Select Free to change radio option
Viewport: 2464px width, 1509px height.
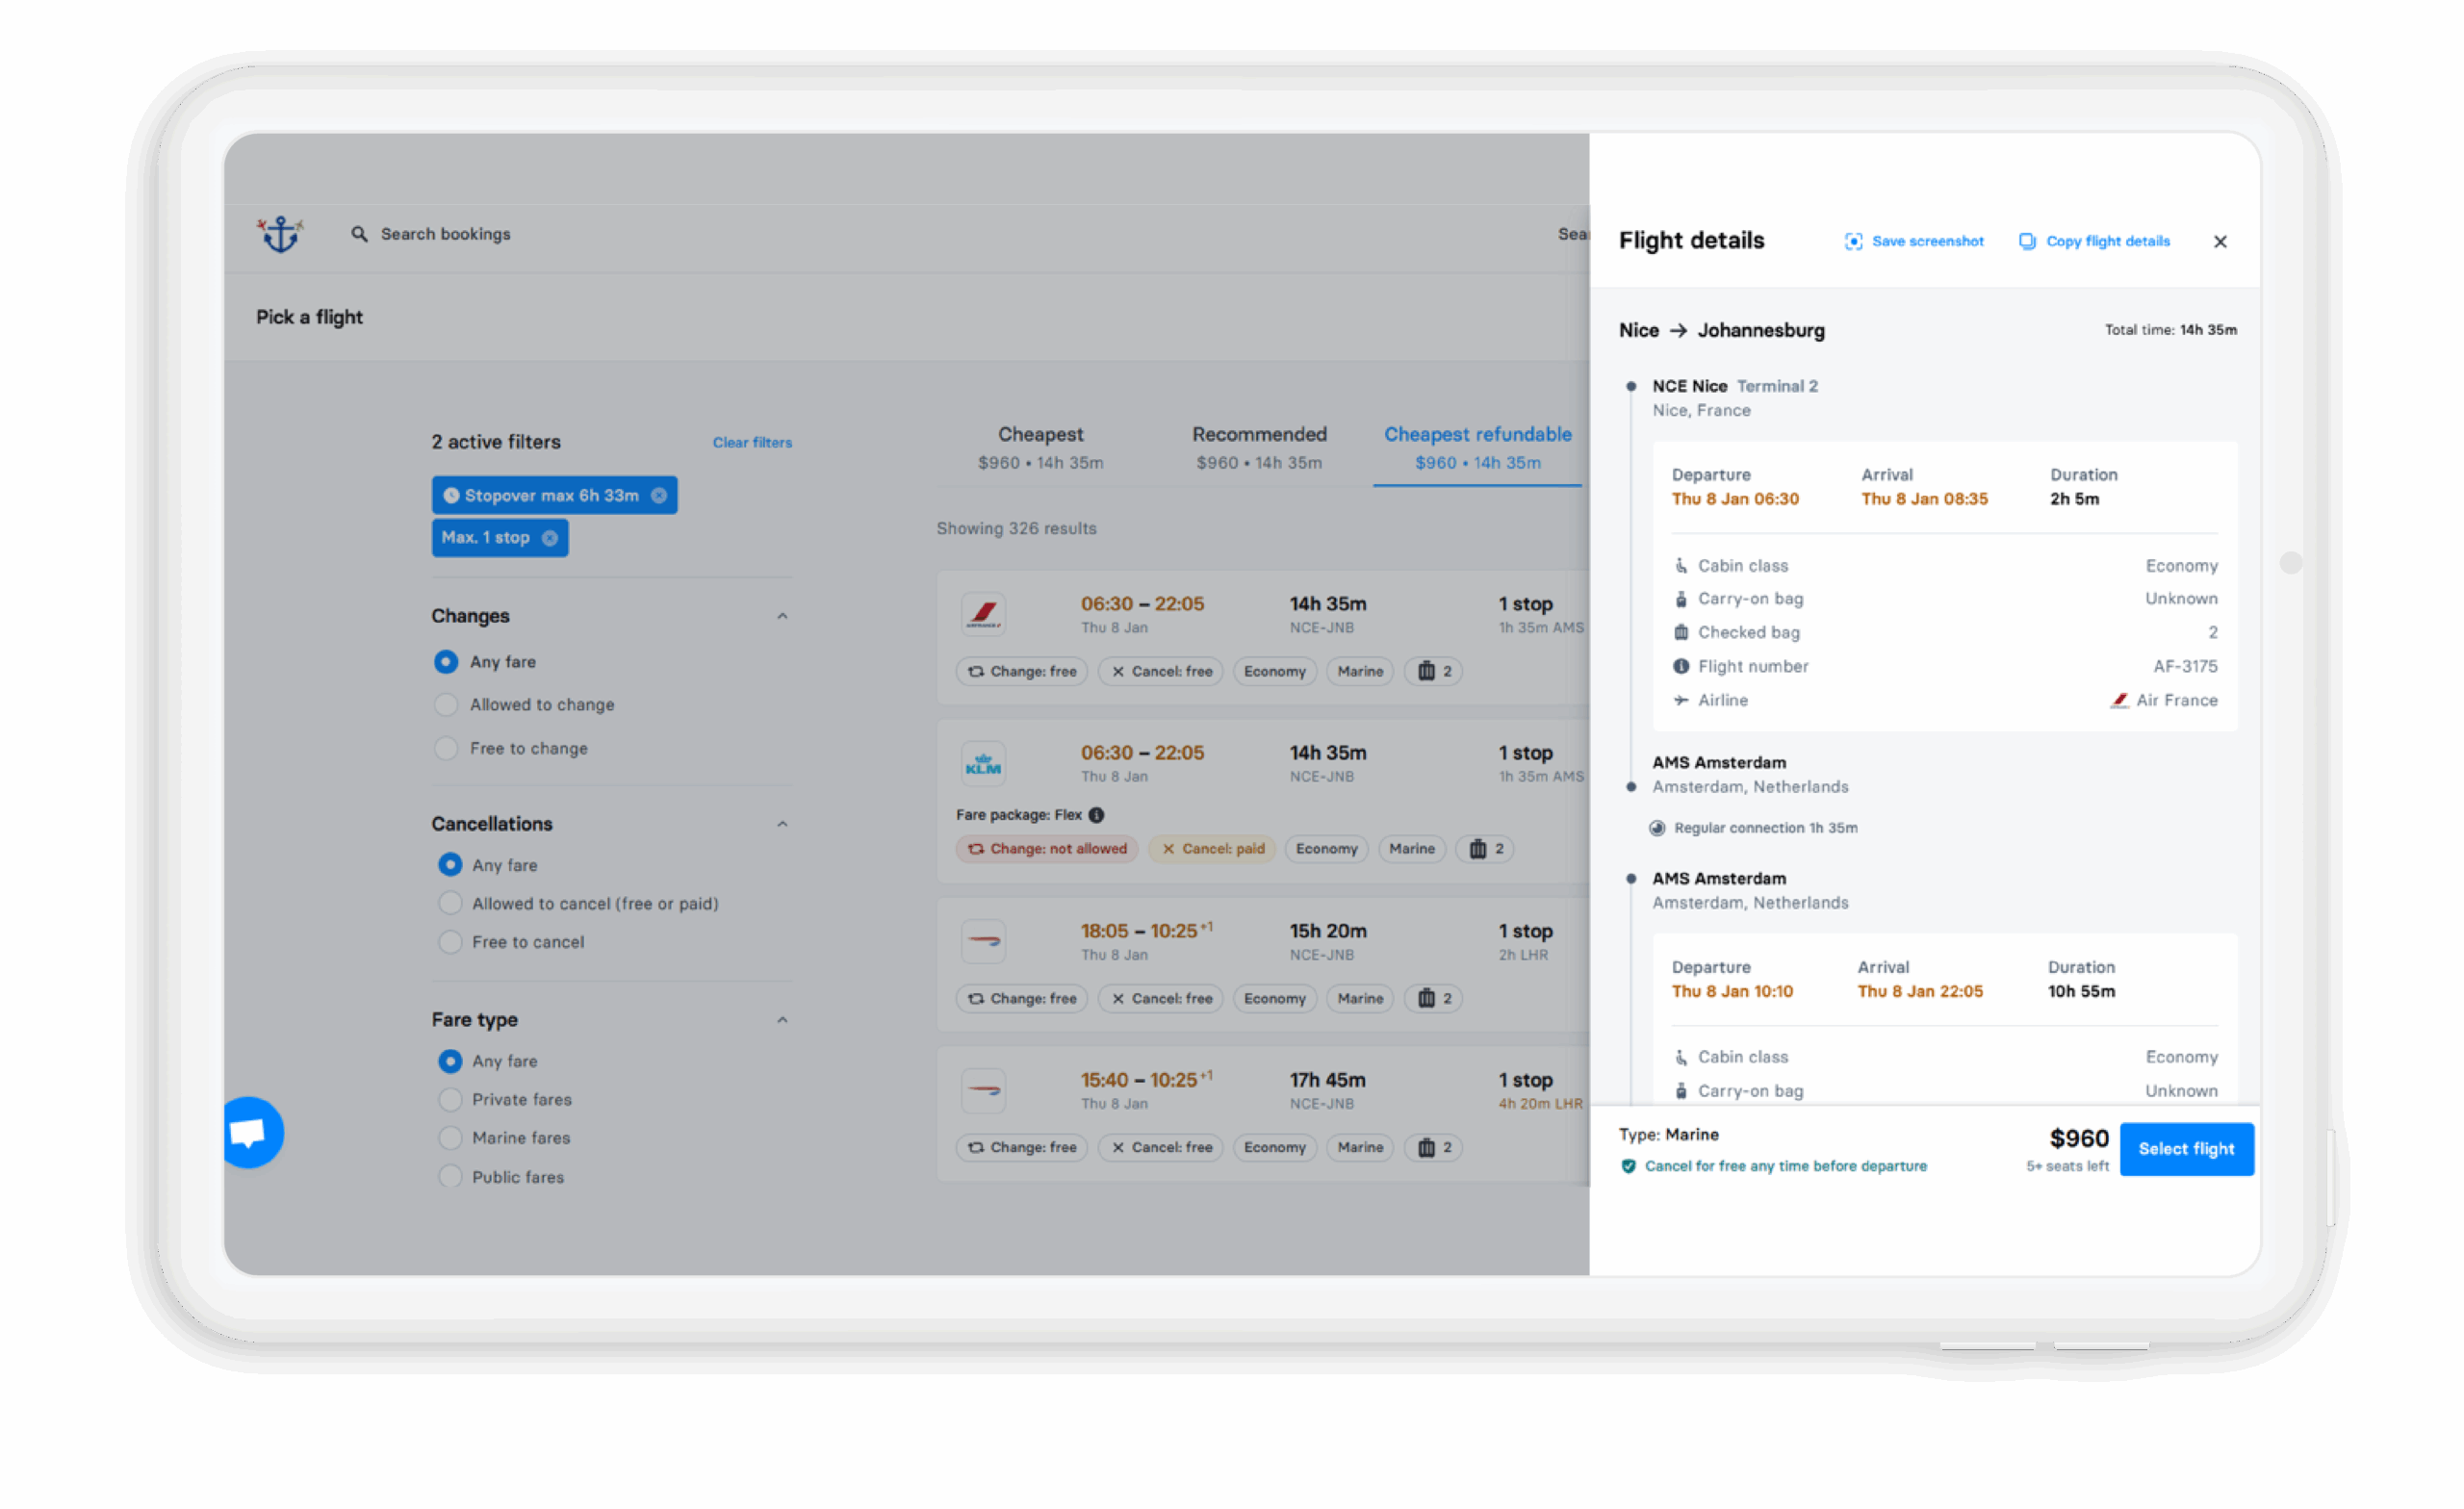click(446, 748)
